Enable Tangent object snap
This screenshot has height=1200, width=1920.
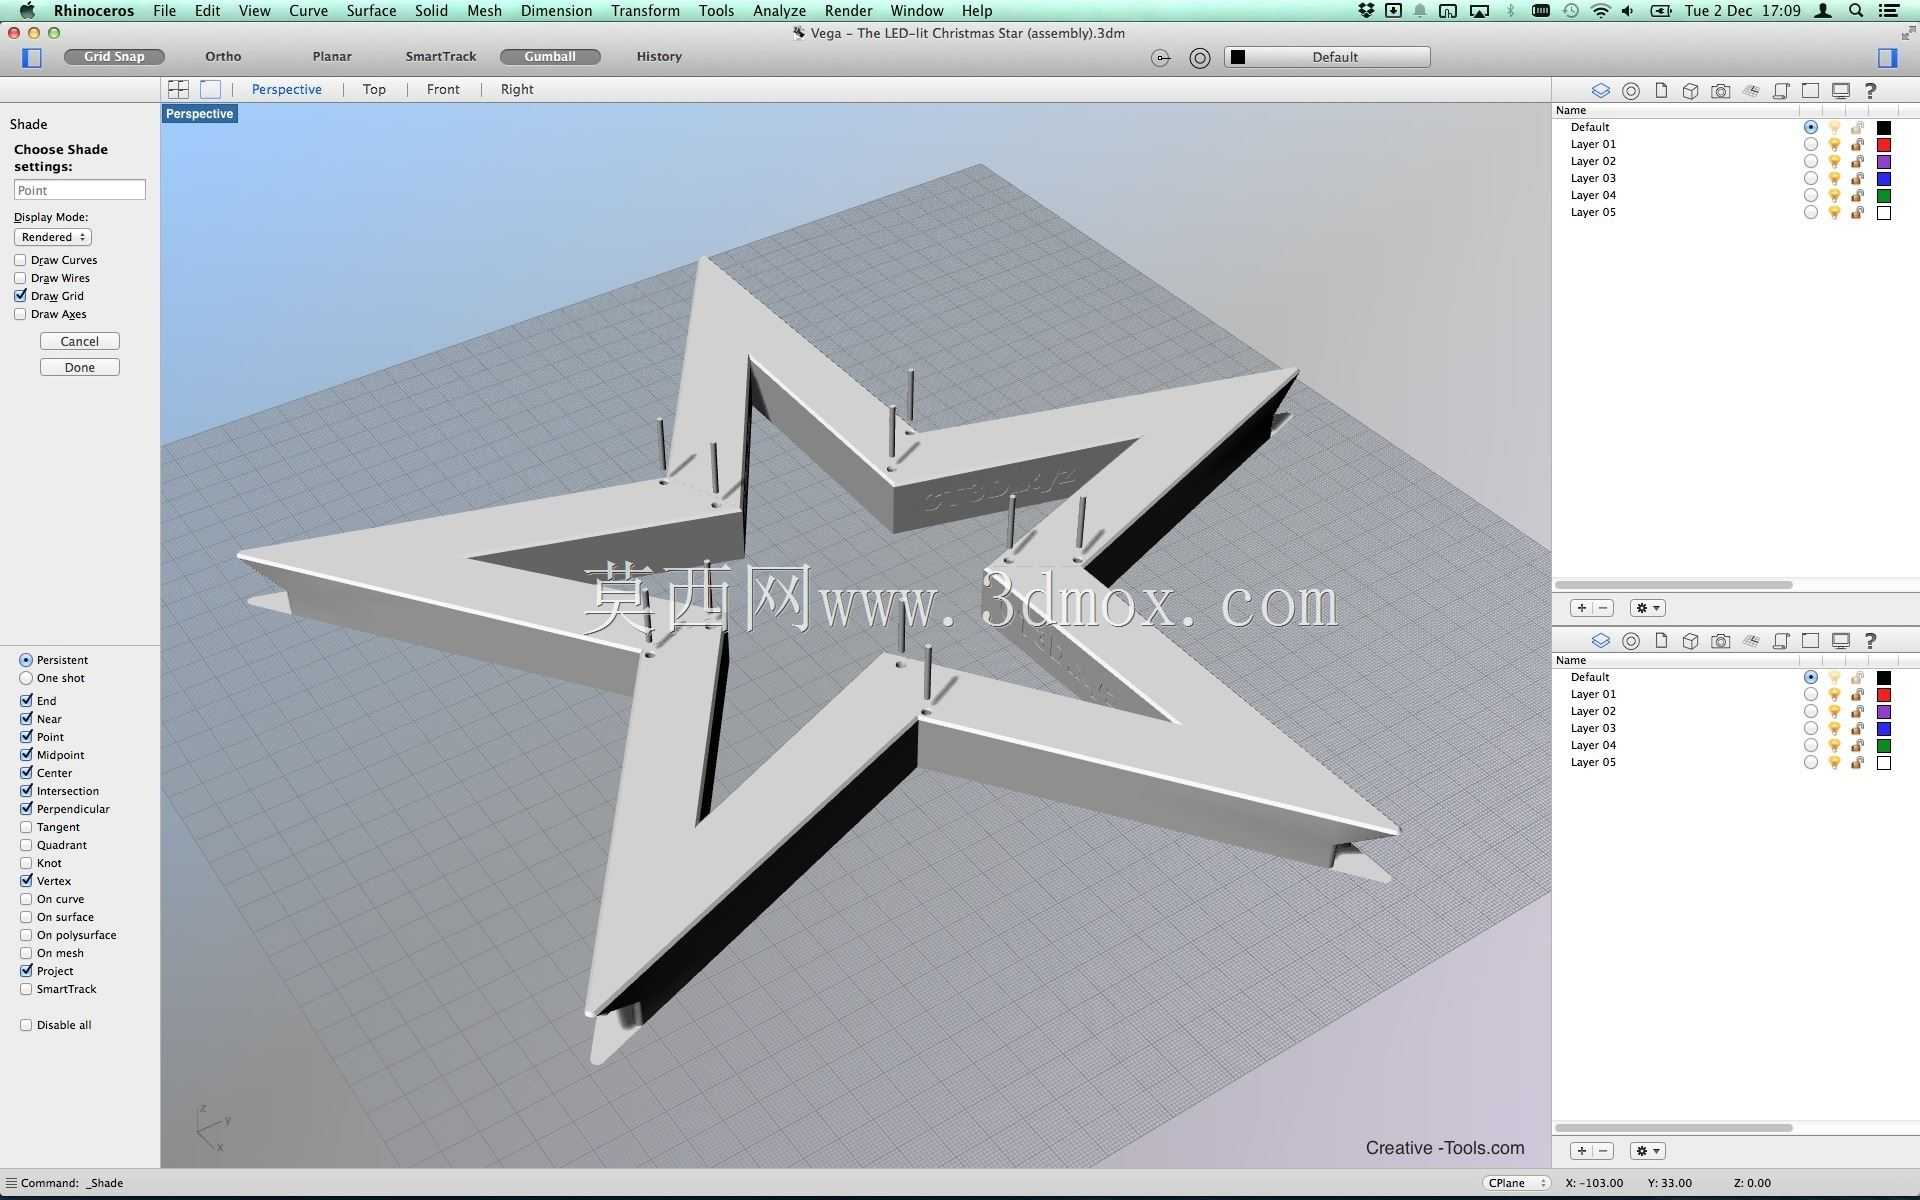(x=26, y=827)
